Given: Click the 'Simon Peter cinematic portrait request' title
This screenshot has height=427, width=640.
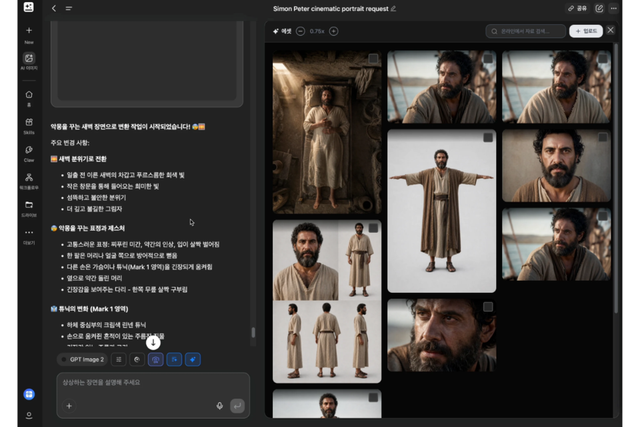Looking at the screenshot, I should pyautogui.click(x=331, y=9).
